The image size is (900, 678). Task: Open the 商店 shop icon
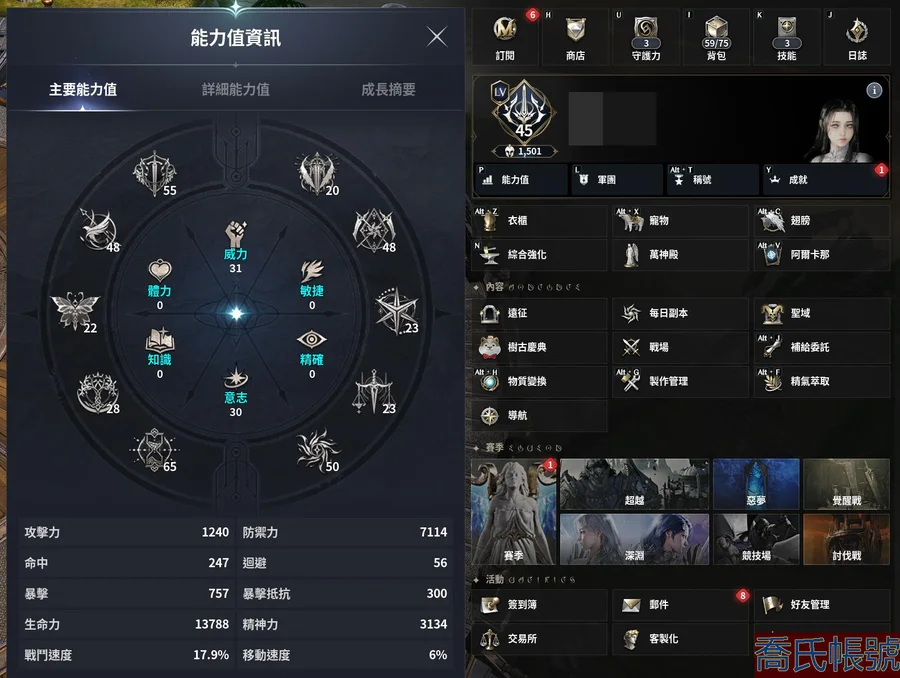click(x=575, y=37)
